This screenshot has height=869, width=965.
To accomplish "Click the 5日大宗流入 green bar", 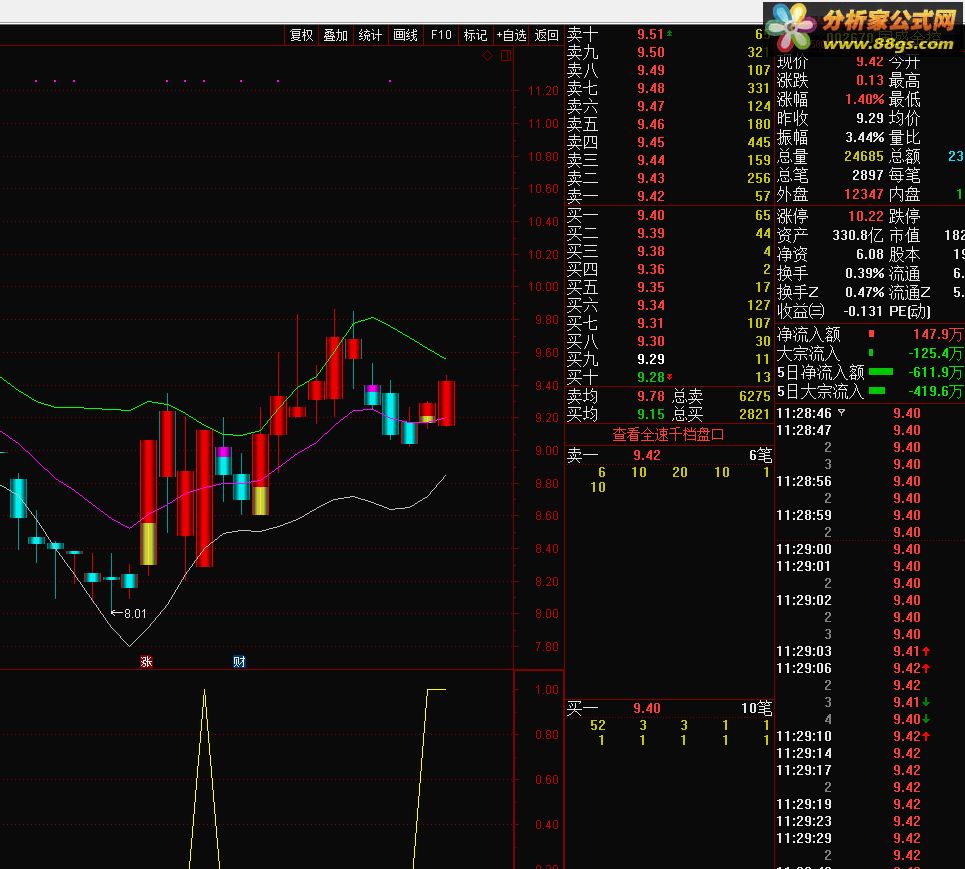I will pyautogui.click(x=877, y=391).
